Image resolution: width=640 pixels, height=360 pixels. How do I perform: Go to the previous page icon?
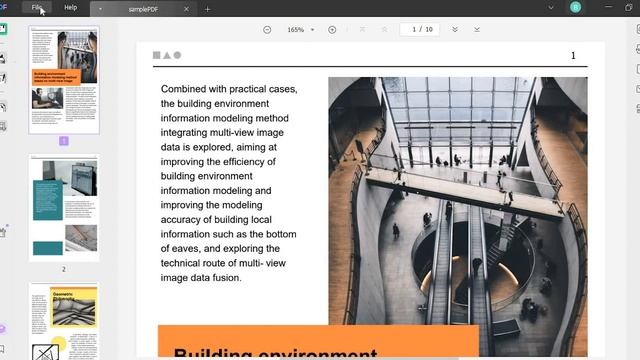coord(384,29)
